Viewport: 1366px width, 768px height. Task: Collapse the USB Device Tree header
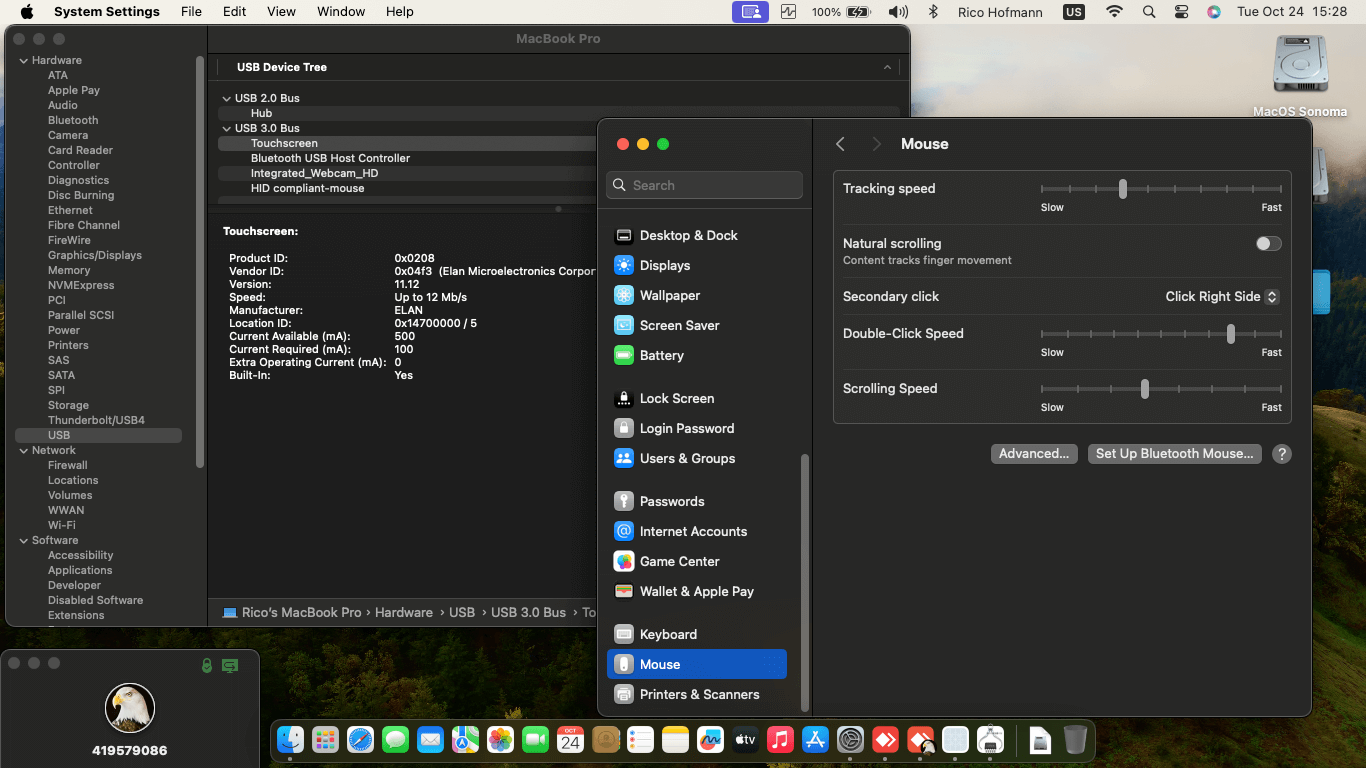(x=886, y=67)
